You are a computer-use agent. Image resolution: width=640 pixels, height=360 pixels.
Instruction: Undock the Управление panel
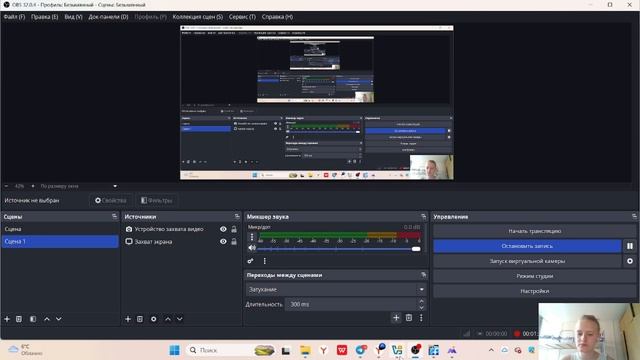[634, 216]
